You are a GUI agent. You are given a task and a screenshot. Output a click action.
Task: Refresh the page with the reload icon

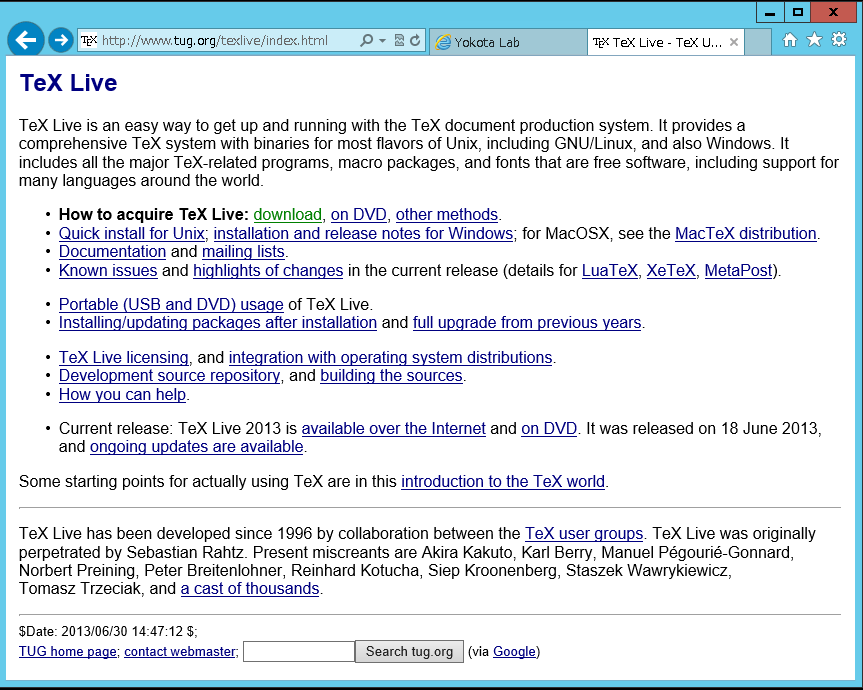point(415,41)
